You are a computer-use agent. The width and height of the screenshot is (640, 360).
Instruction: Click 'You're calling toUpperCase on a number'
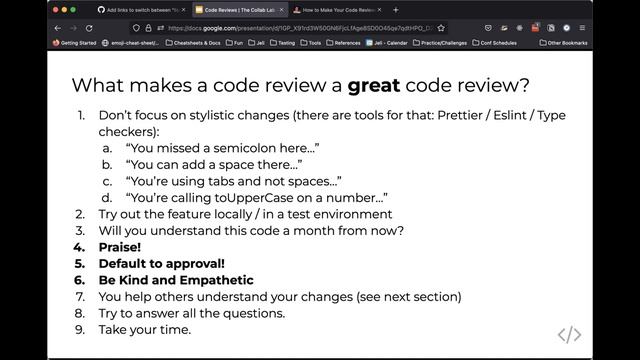(257, 198)
